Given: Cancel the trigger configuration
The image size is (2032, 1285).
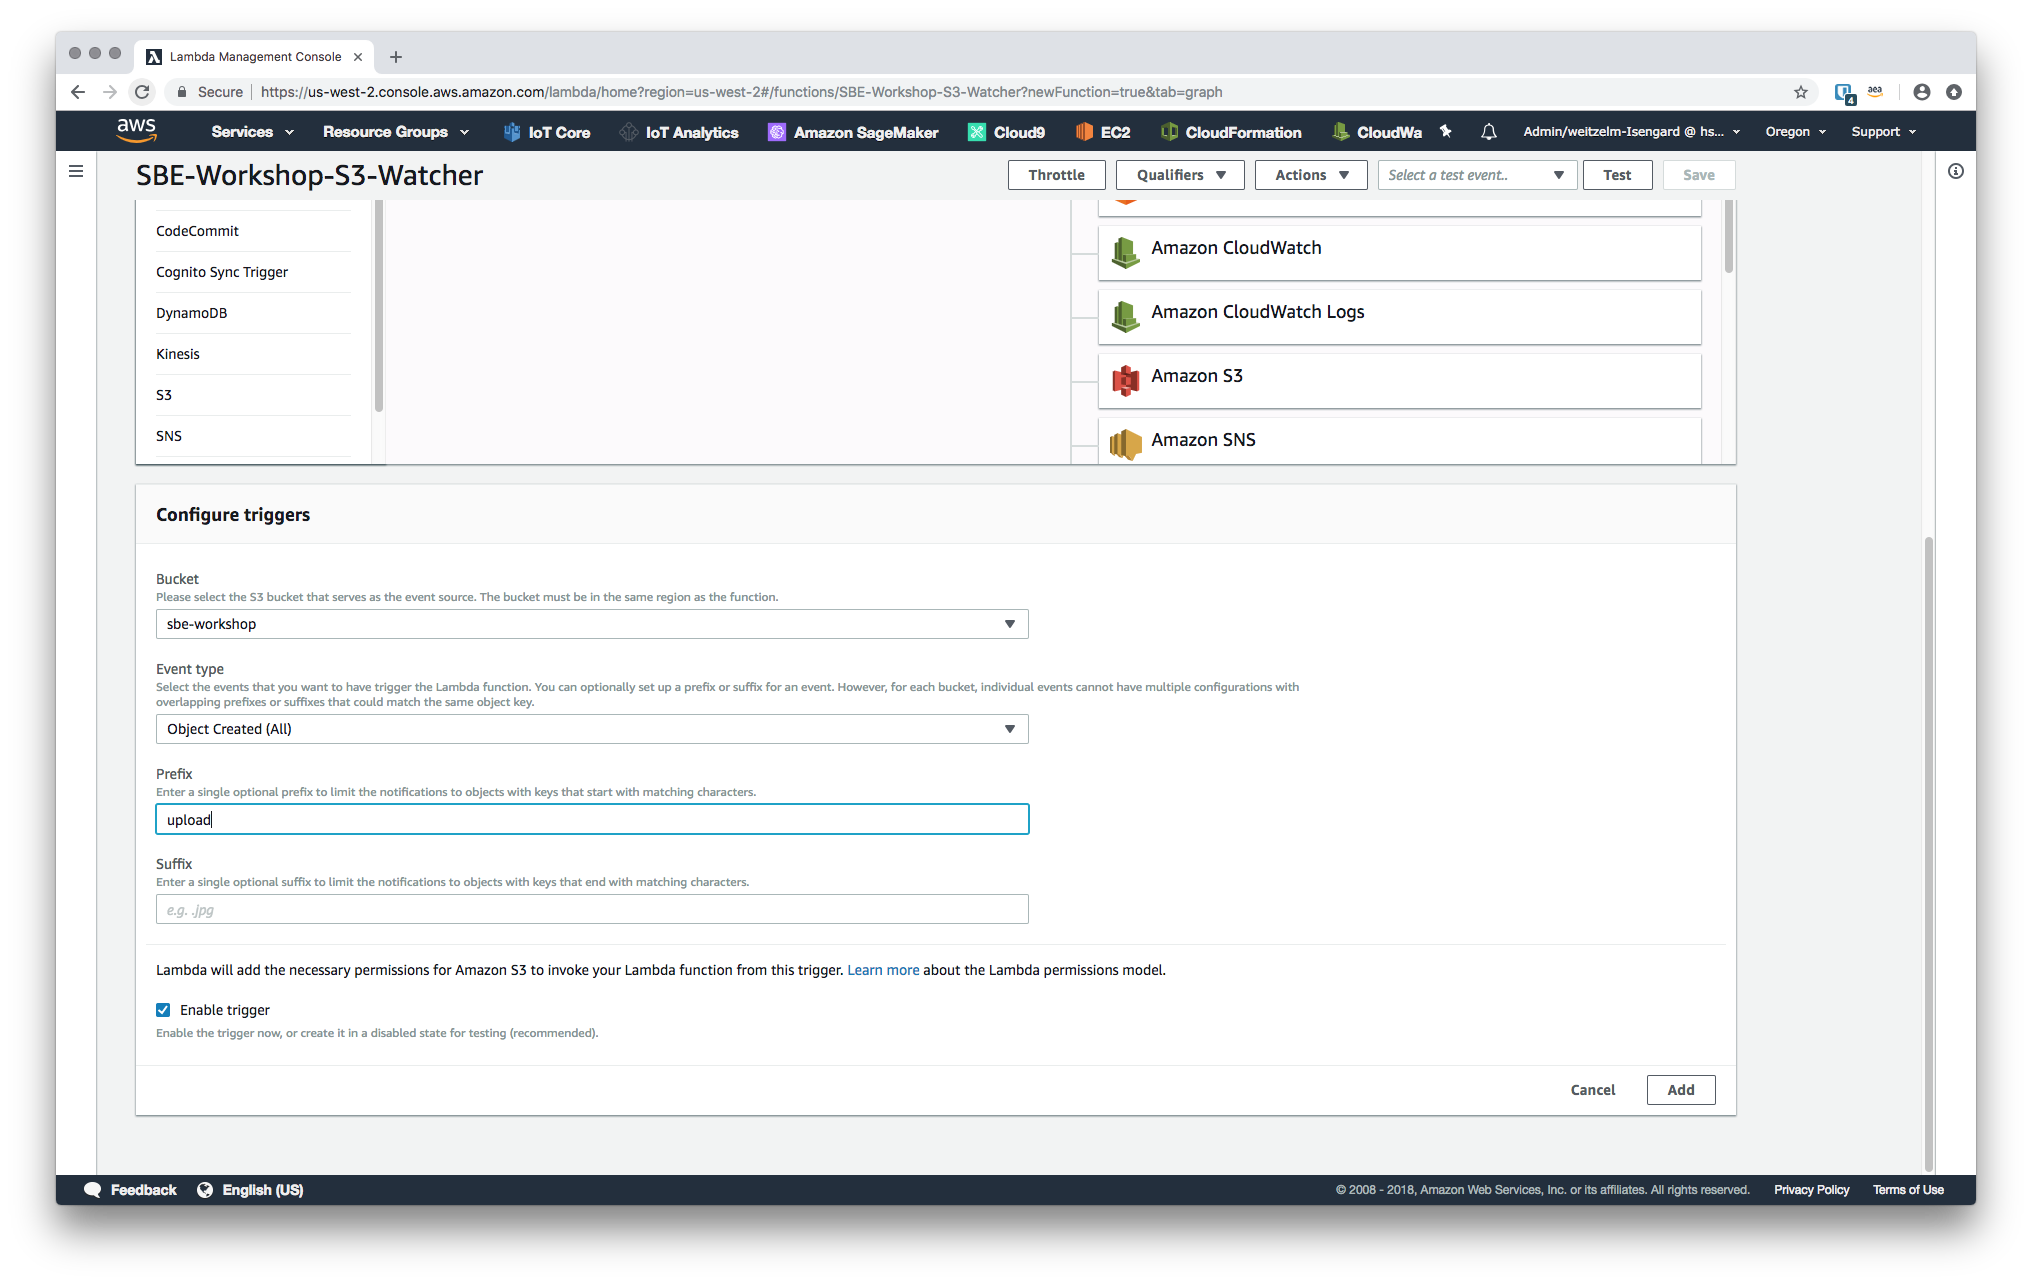Looking at the screenshot, I should (x=1593, y=1090).
